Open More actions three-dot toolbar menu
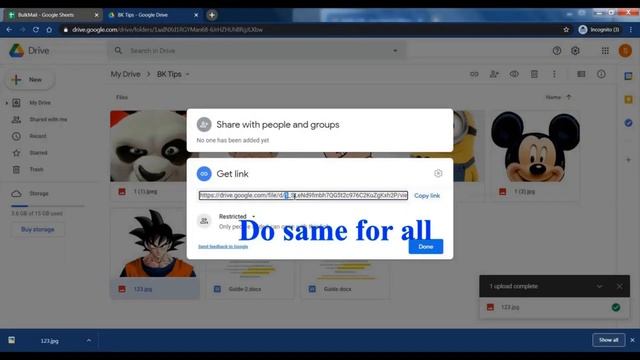The height and width of the screenshot is (360, 640). pyautogui.click(x=554, y=74)
